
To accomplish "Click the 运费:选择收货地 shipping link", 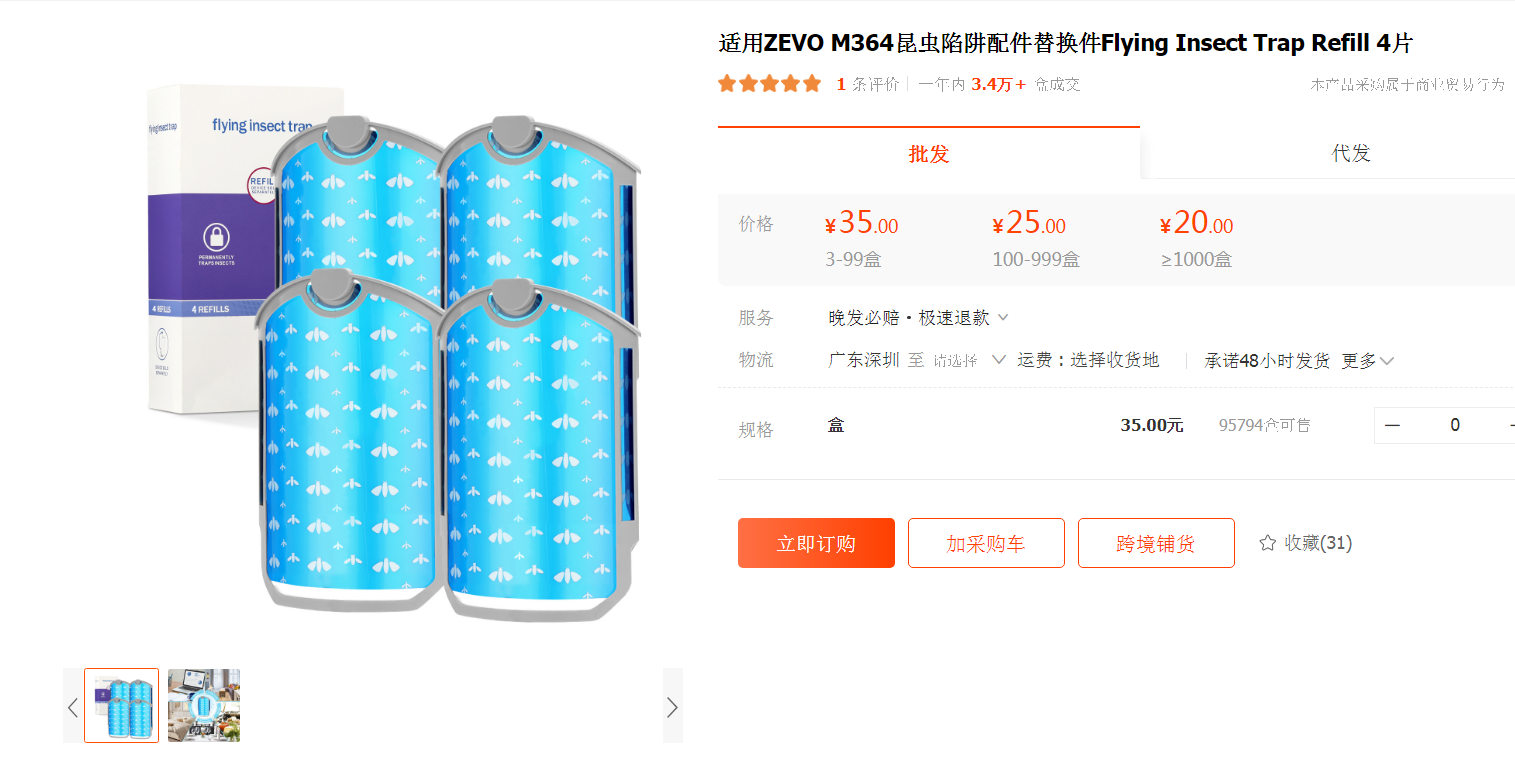I will tap(1088, 360).
